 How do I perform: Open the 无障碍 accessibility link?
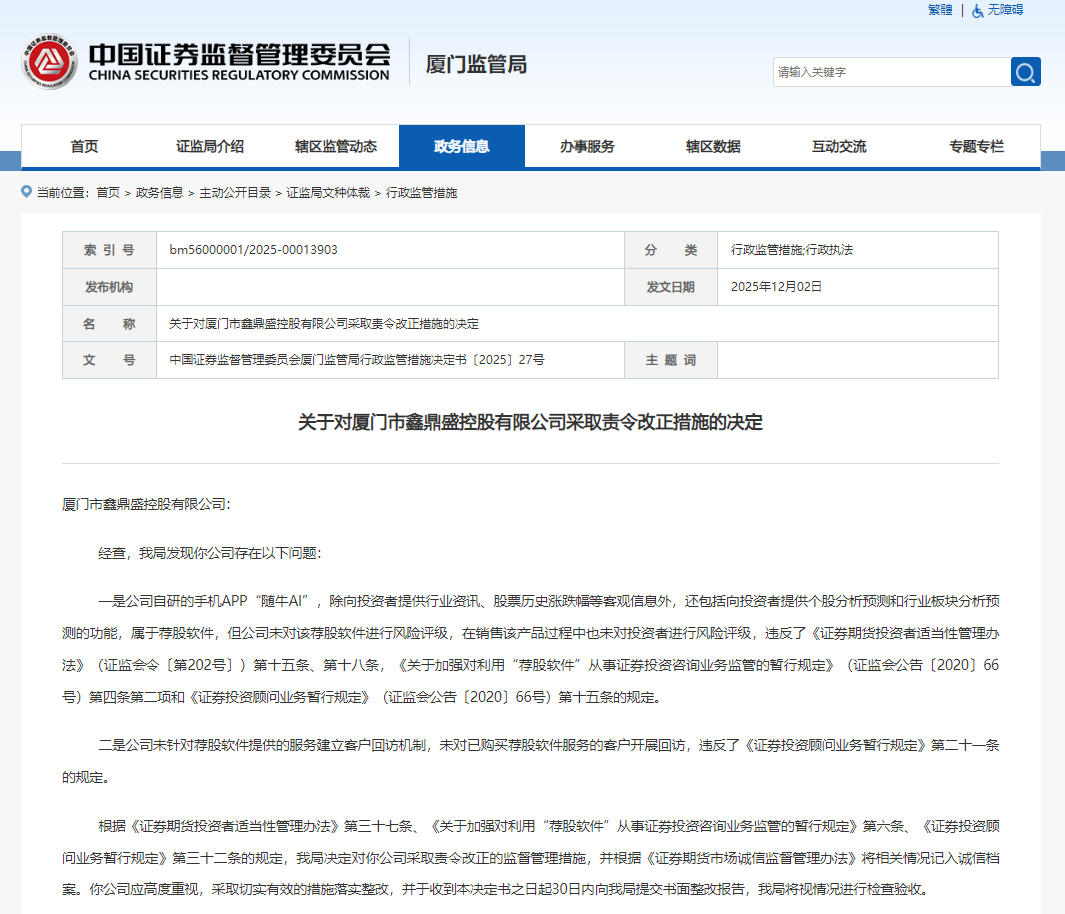[x=1005, y=10]
